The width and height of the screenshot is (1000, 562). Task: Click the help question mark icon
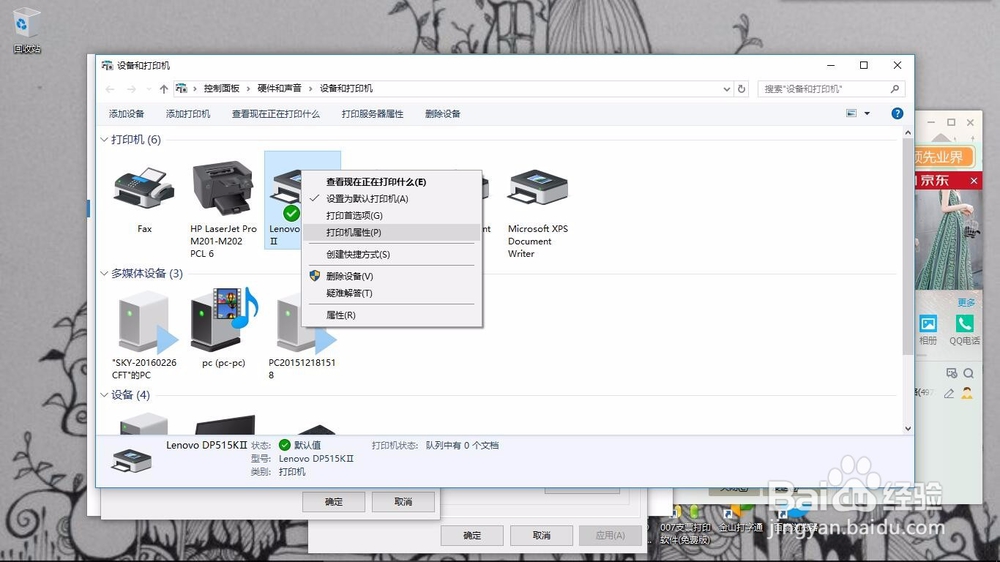(897, 114)
